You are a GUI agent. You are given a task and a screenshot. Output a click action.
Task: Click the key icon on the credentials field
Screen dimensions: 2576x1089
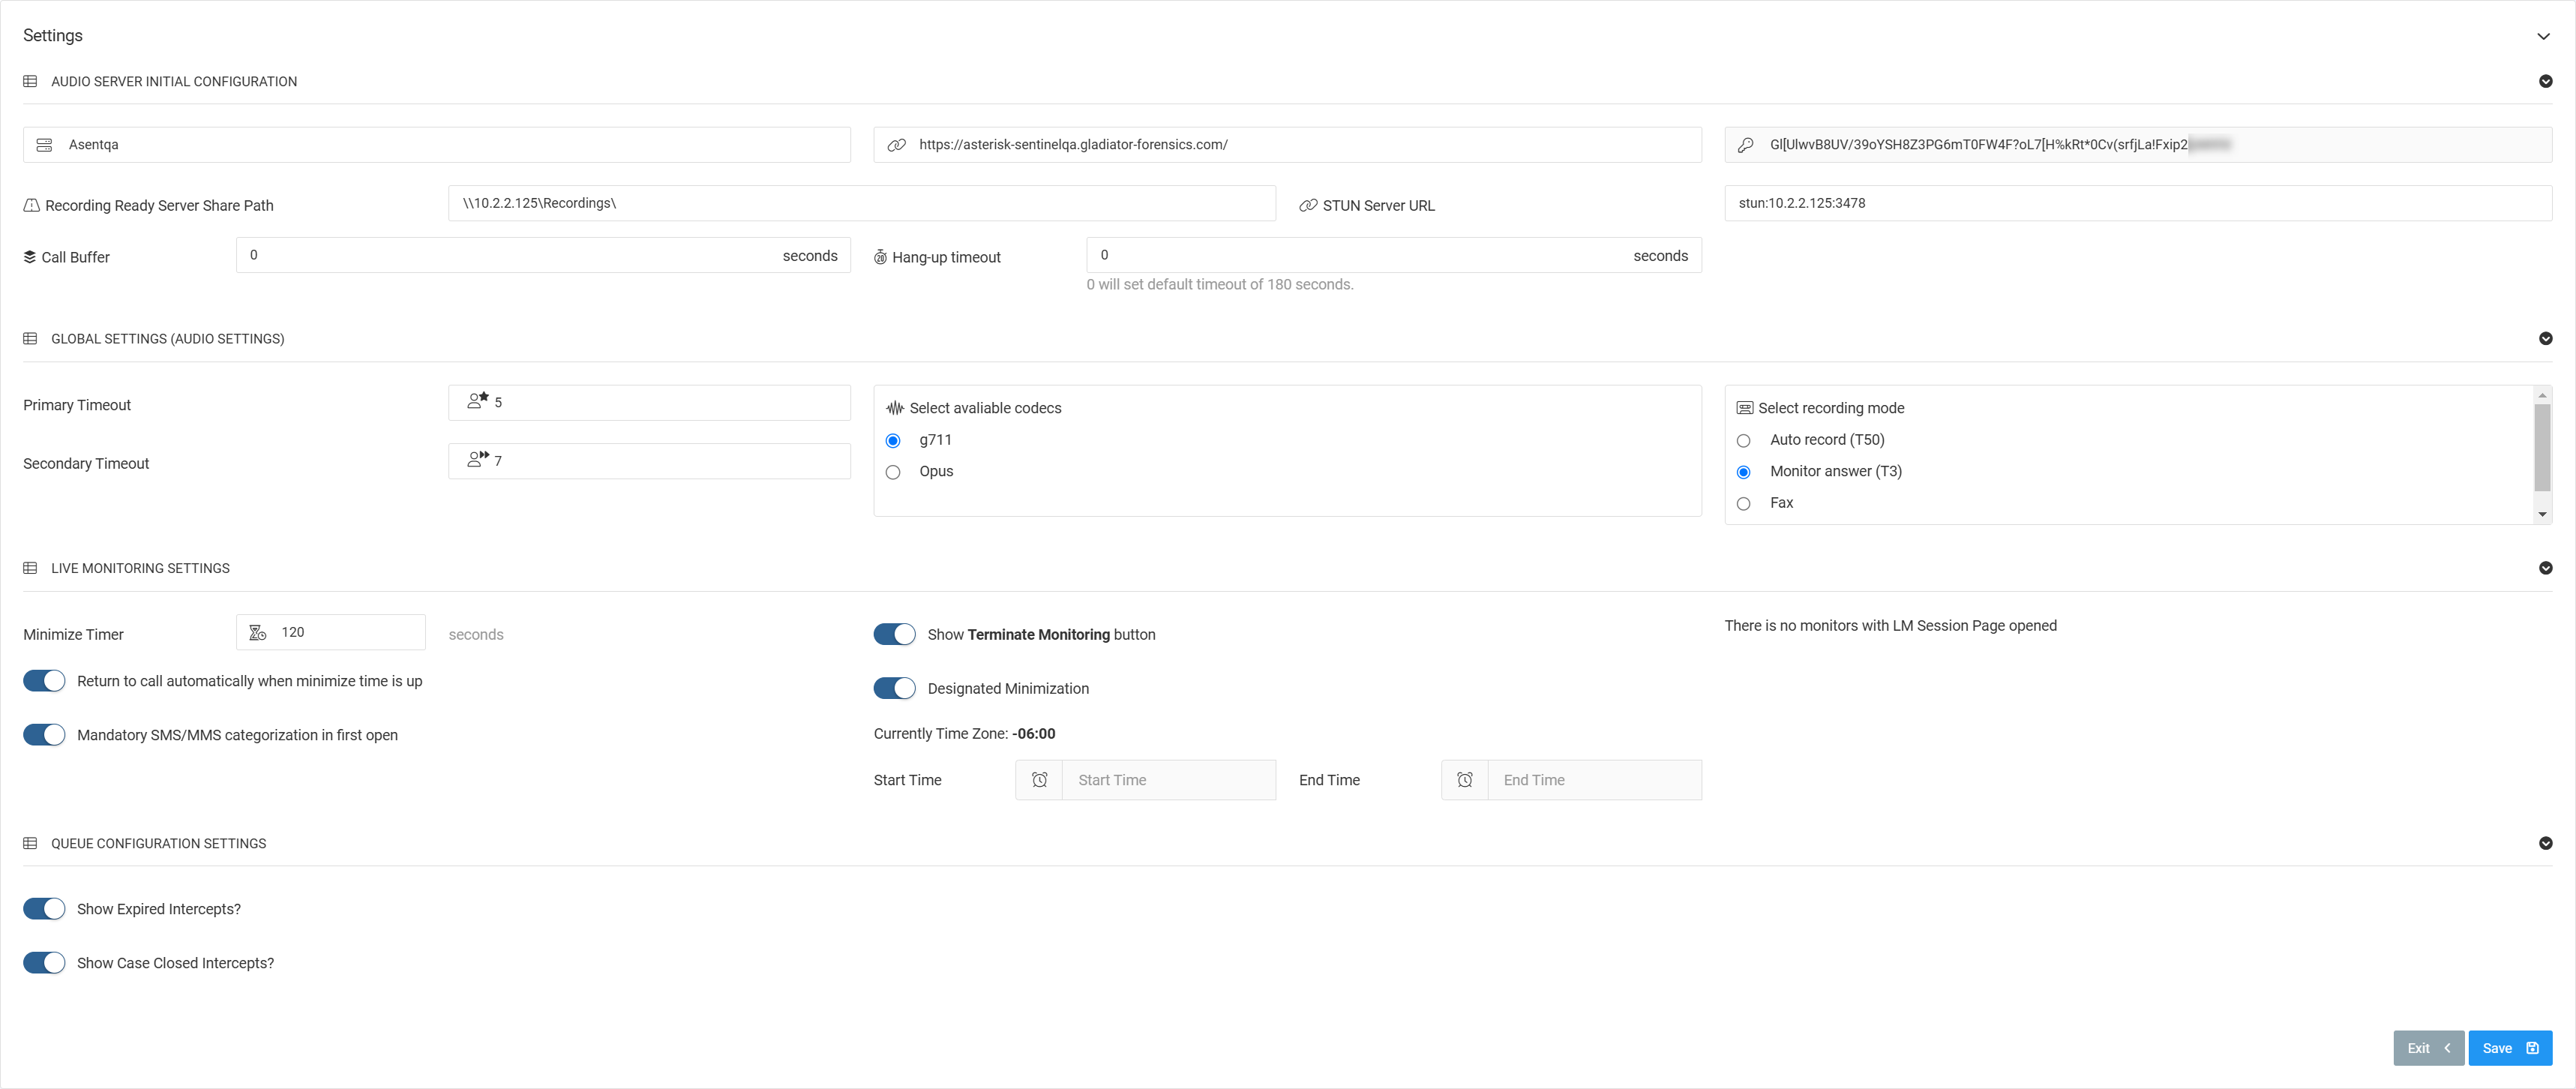1745,144
